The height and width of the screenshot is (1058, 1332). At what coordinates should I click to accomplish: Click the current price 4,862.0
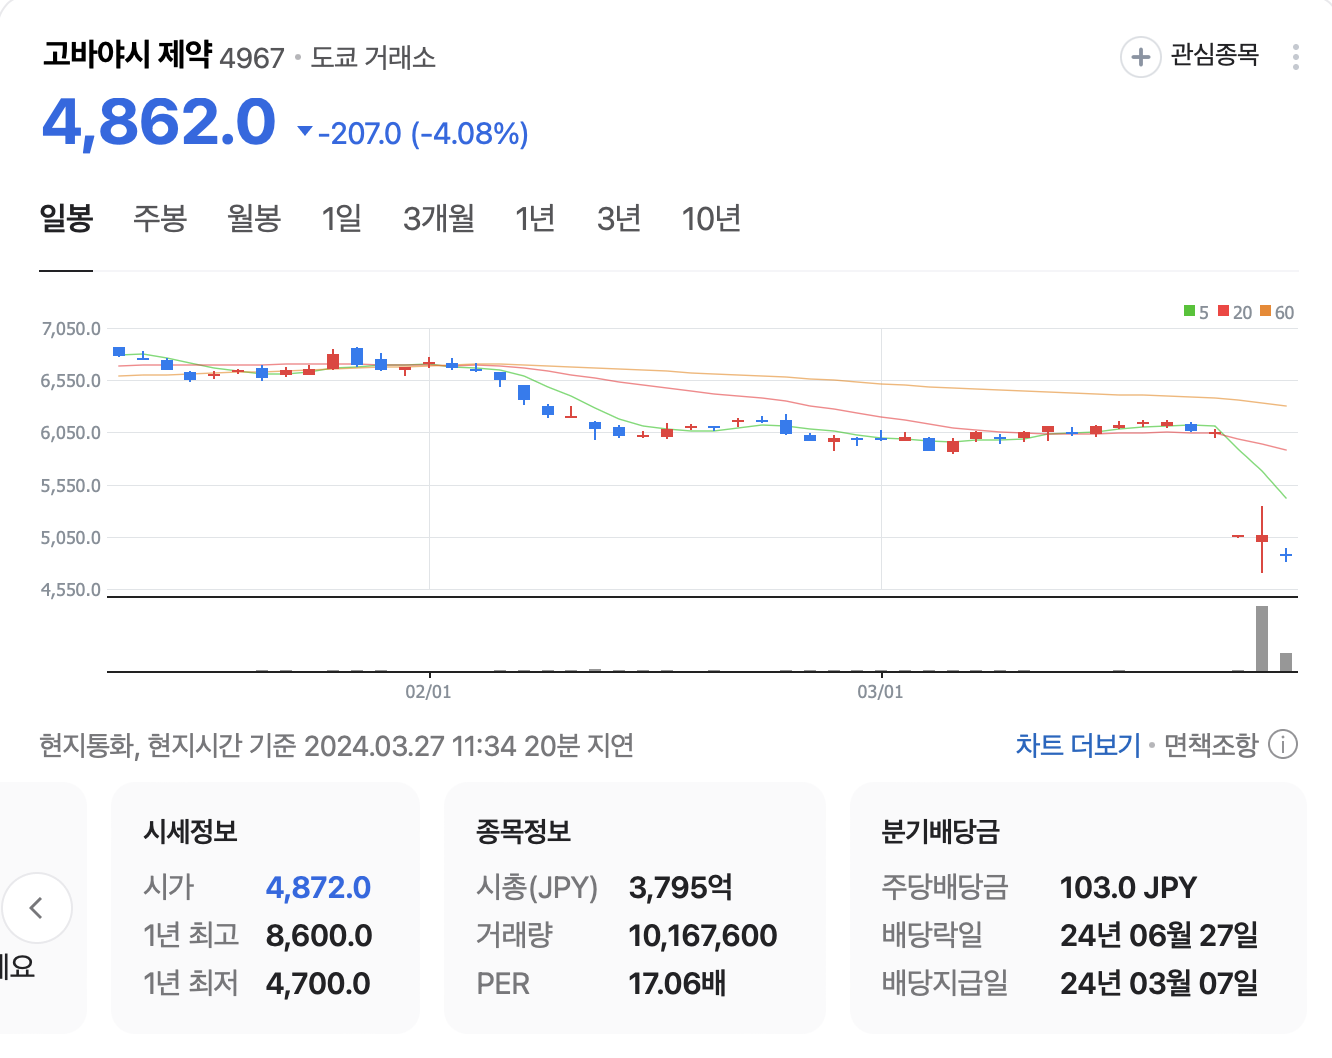(159, 123)
